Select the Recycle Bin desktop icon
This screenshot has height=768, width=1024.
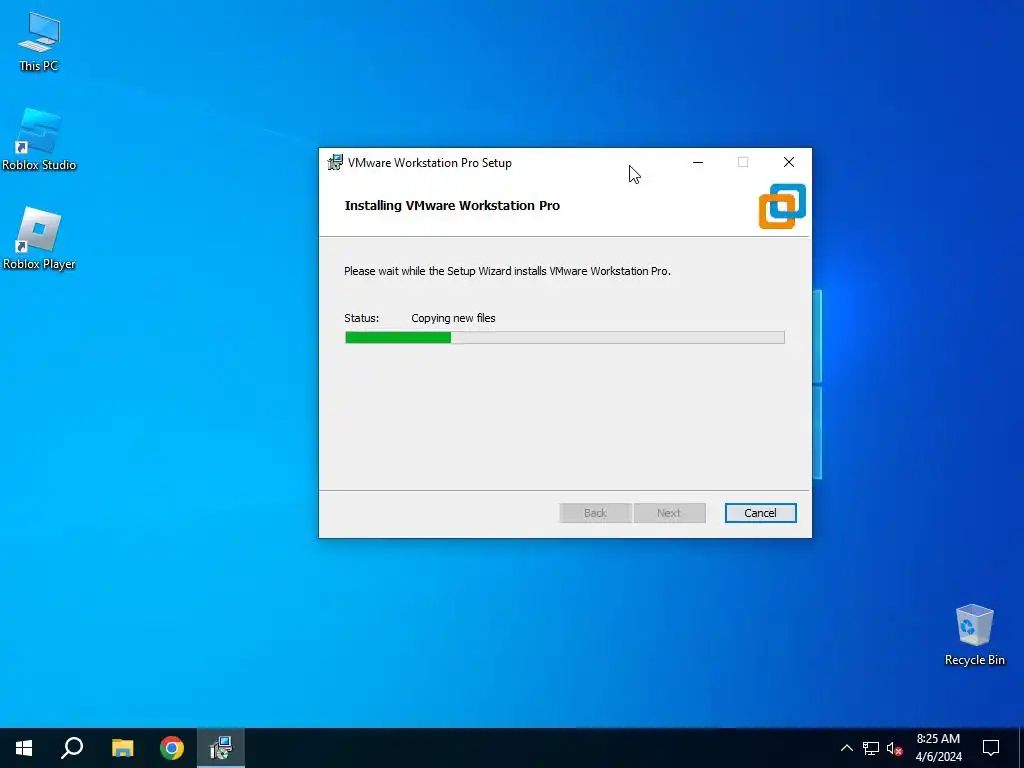click(974, 635)
